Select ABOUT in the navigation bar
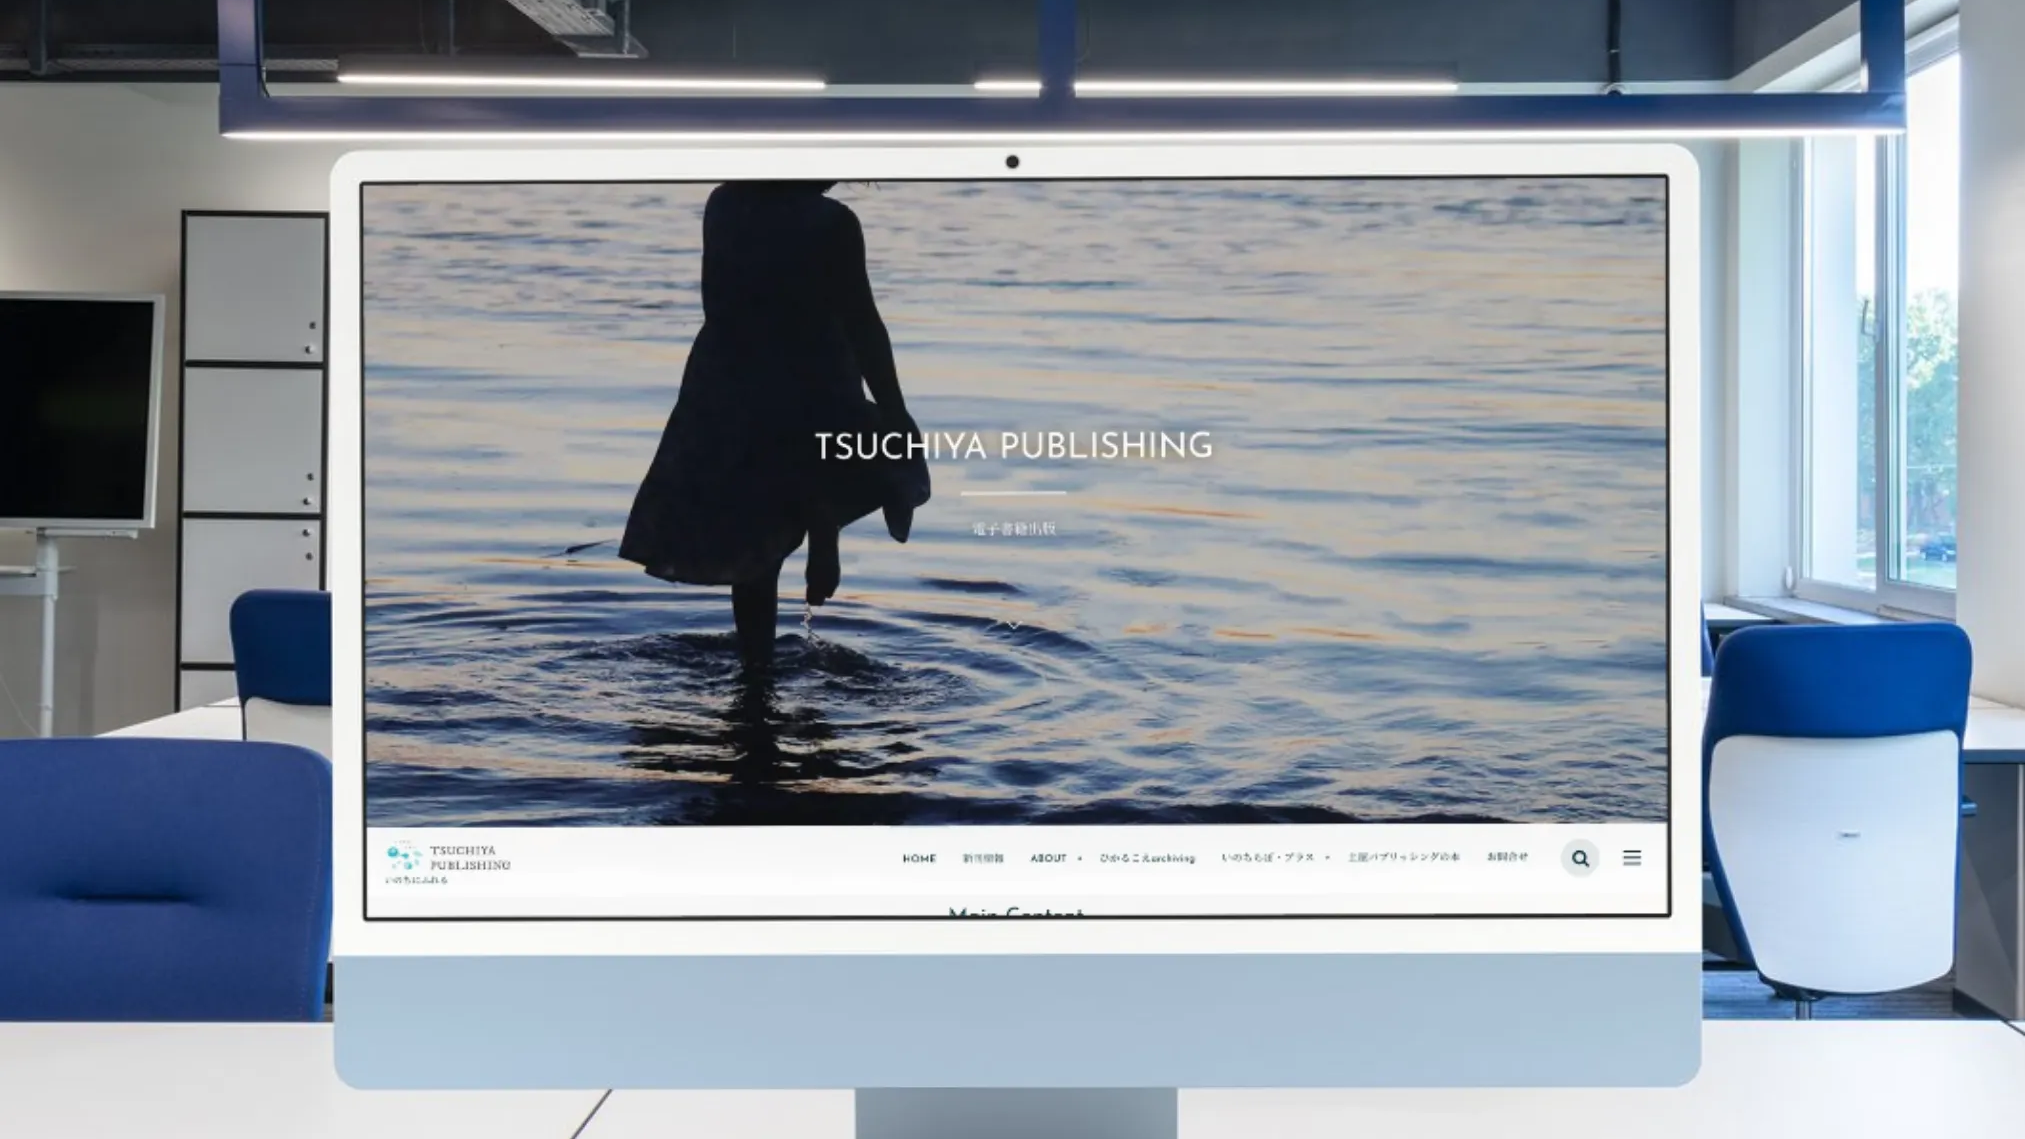This screenshot has width=2025, height=1139. point(1048,859)
